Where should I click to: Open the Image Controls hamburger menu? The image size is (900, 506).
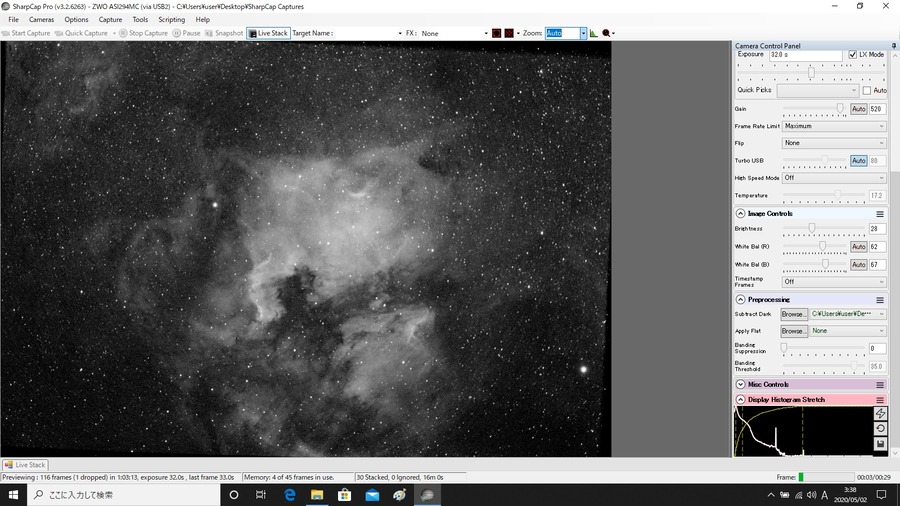tap(879, 214)
